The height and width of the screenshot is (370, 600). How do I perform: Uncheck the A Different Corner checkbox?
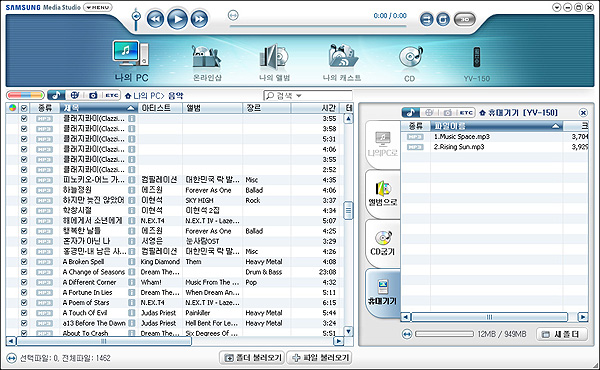tap(24, 282)
